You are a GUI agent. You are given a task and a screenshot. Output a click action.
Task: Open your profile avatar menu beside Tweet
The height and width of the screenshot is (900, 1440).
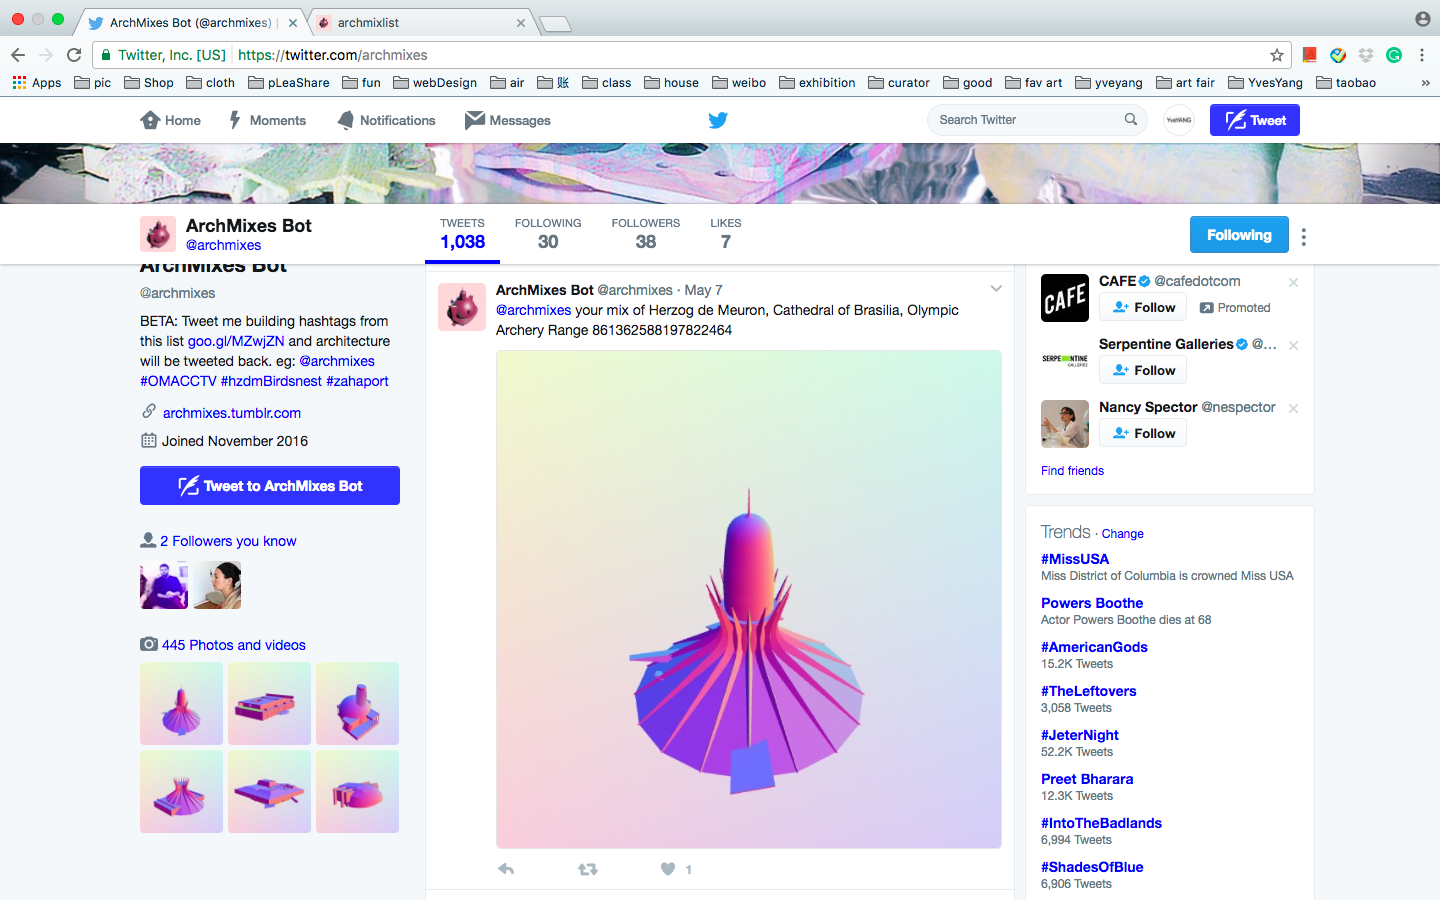click(1179, 120)
